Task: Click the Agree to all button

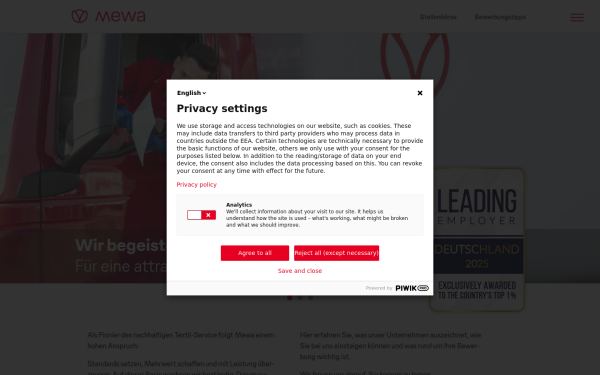Action: click(255, 253)
